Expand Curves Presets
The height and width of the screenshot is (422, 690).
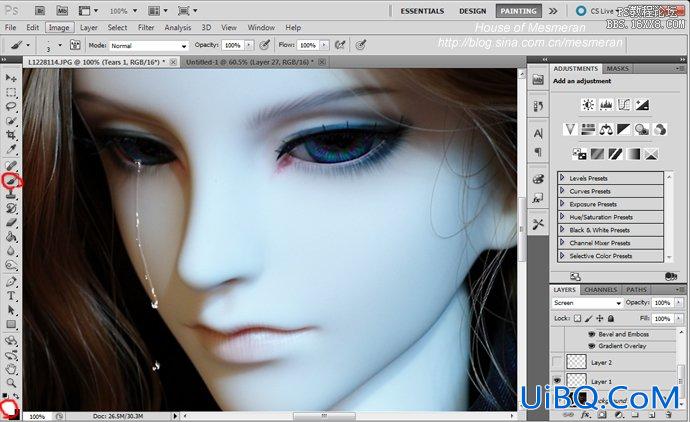coord(562,191)
